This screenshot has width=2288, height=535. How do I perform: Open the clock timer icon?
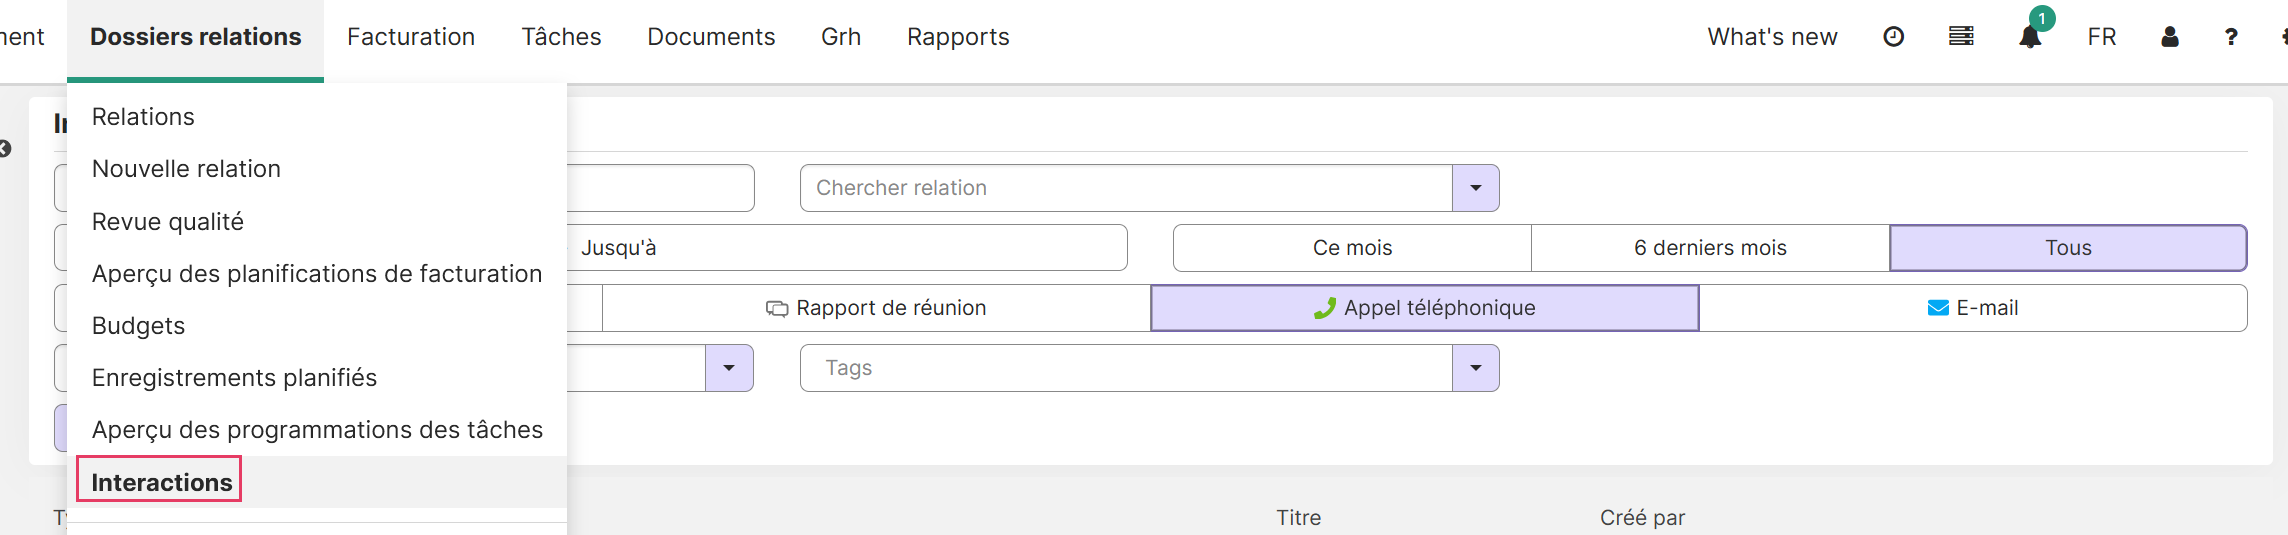coord(1893,37)
